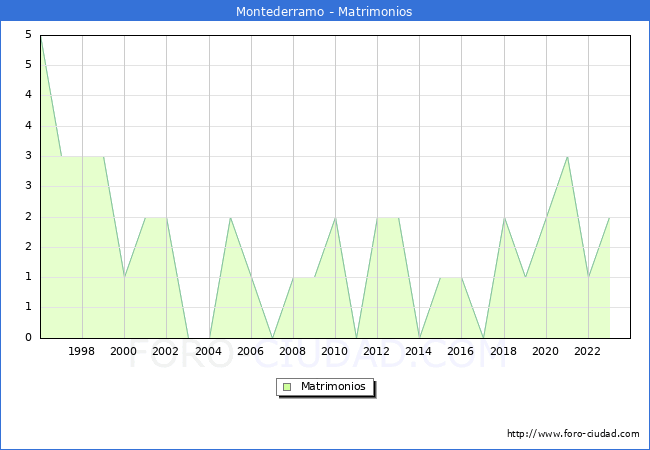Screen dimensions: 650x450
Task: Click the 2020 x-axis label
Action: pyautogui.click(x=545, y=351)
